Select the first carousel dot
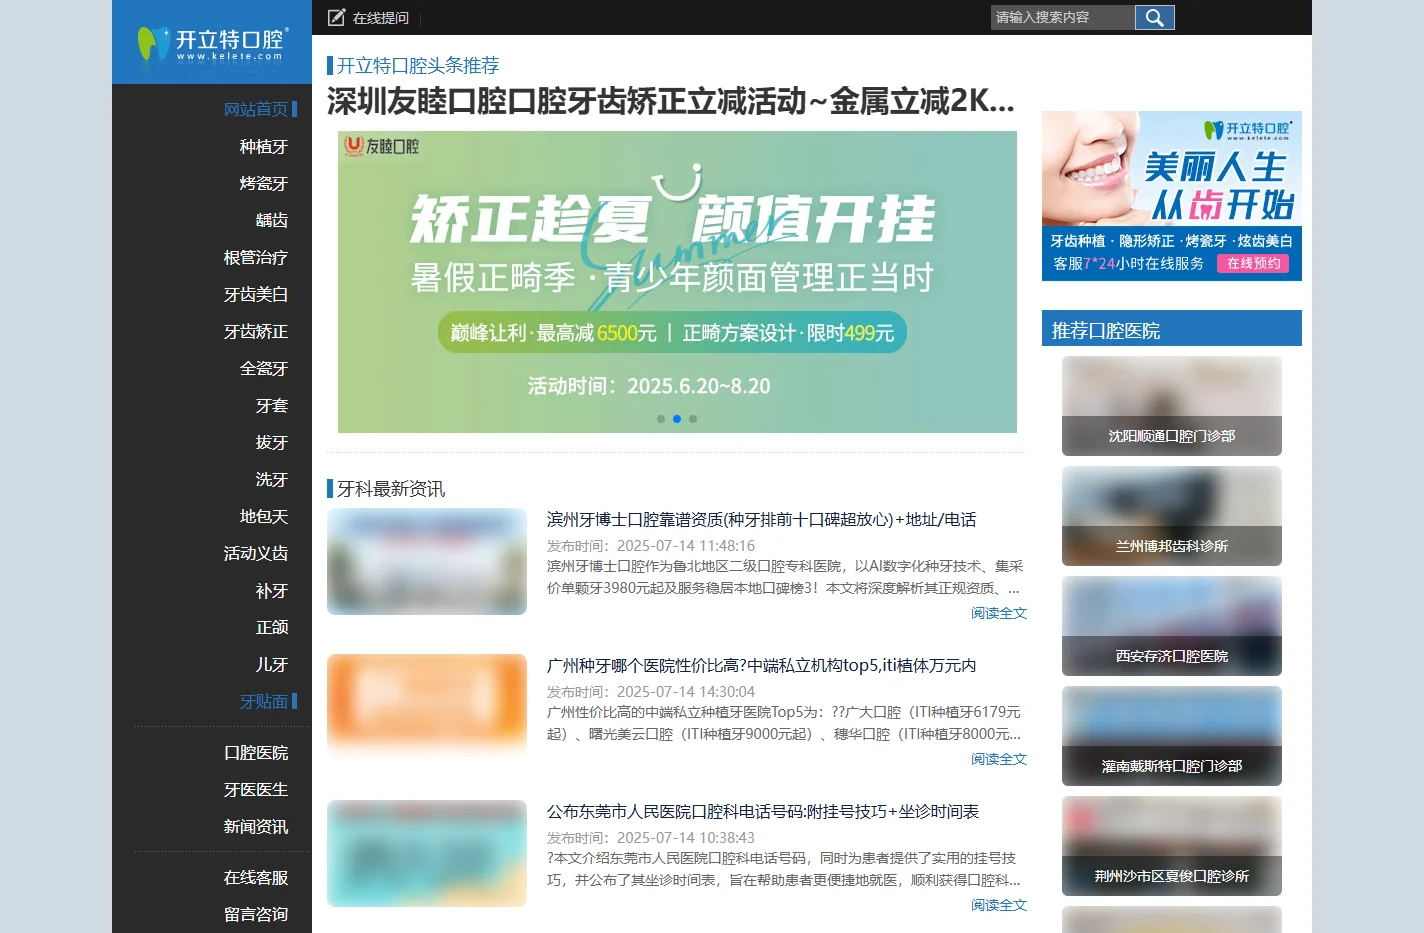1424x933 pixels. click(661, 419)
